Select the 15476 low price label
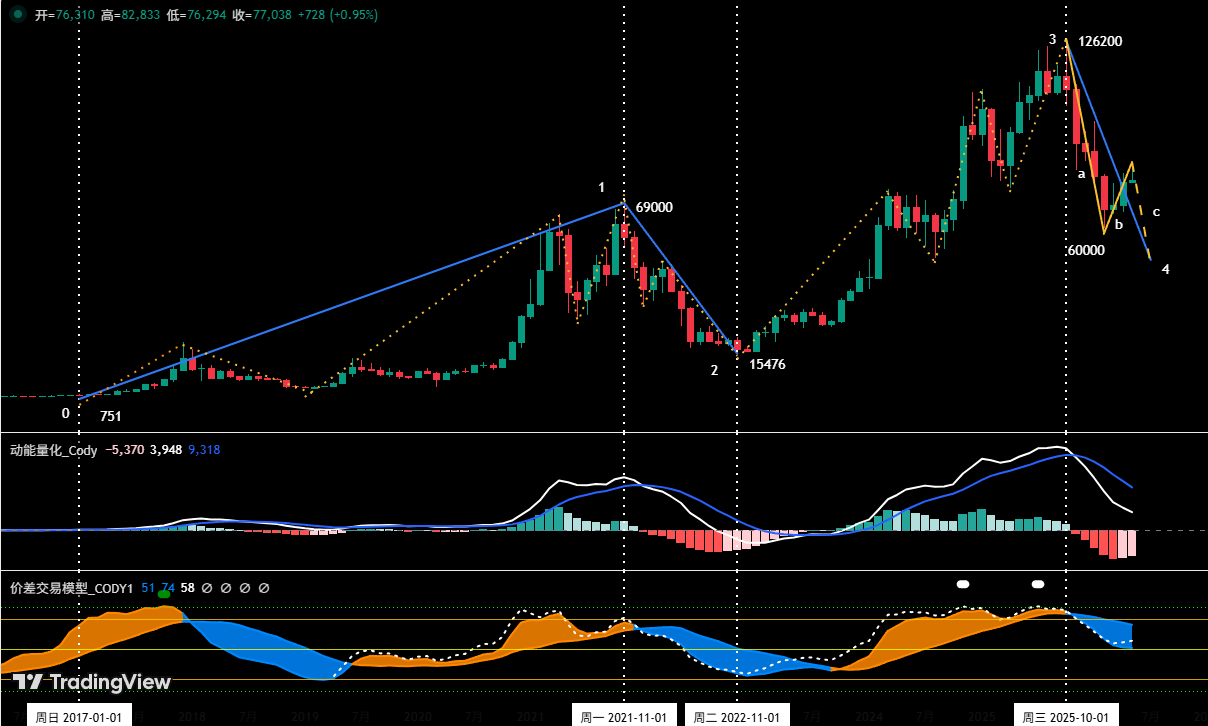1208x726 pixels. coord(767,365)
